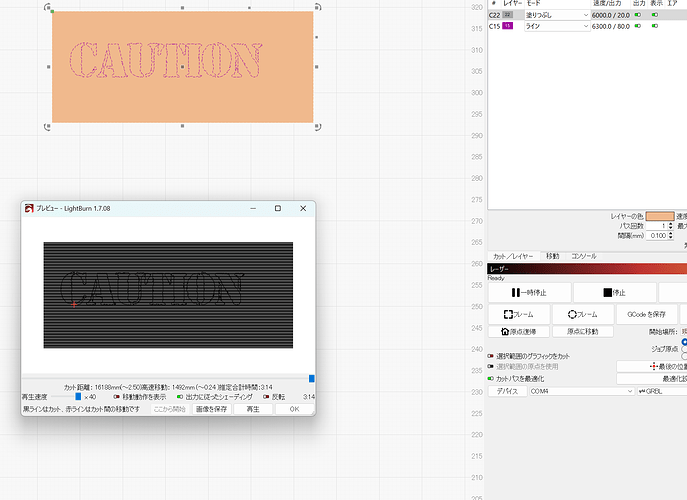Open the C15 mode dropdown ライン
The height and width of the screenshot is (500, 687).
tap(556, 26)
